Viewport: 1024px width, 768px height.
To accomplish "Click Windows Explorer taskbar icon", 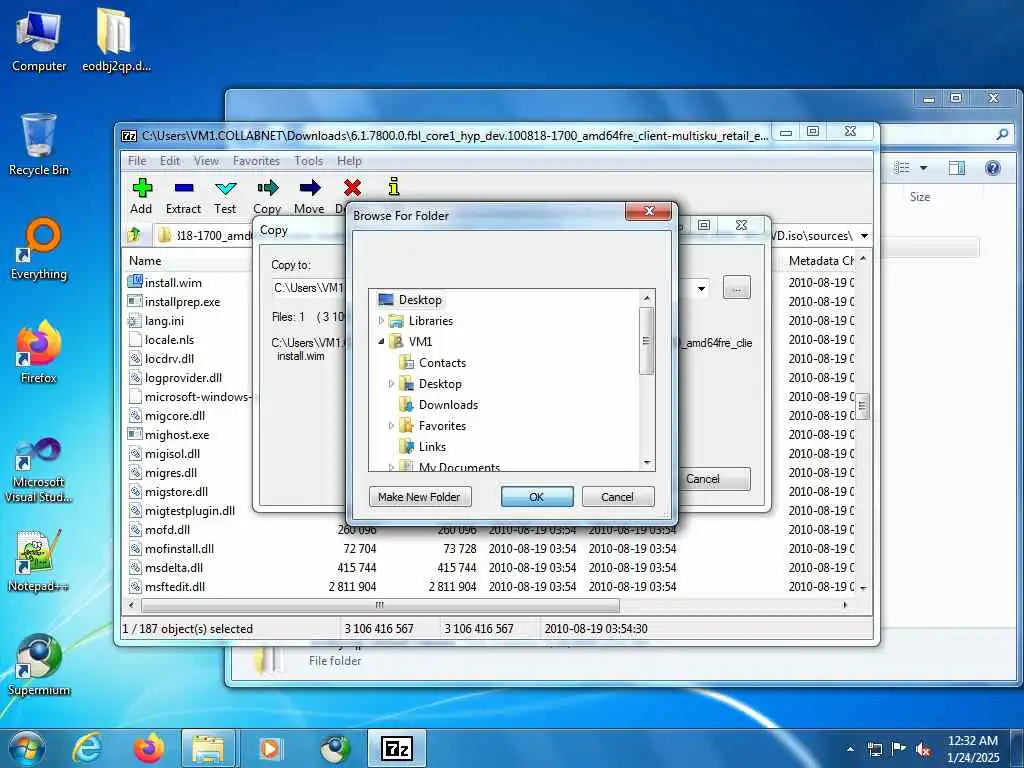I will tap(208, 748).
